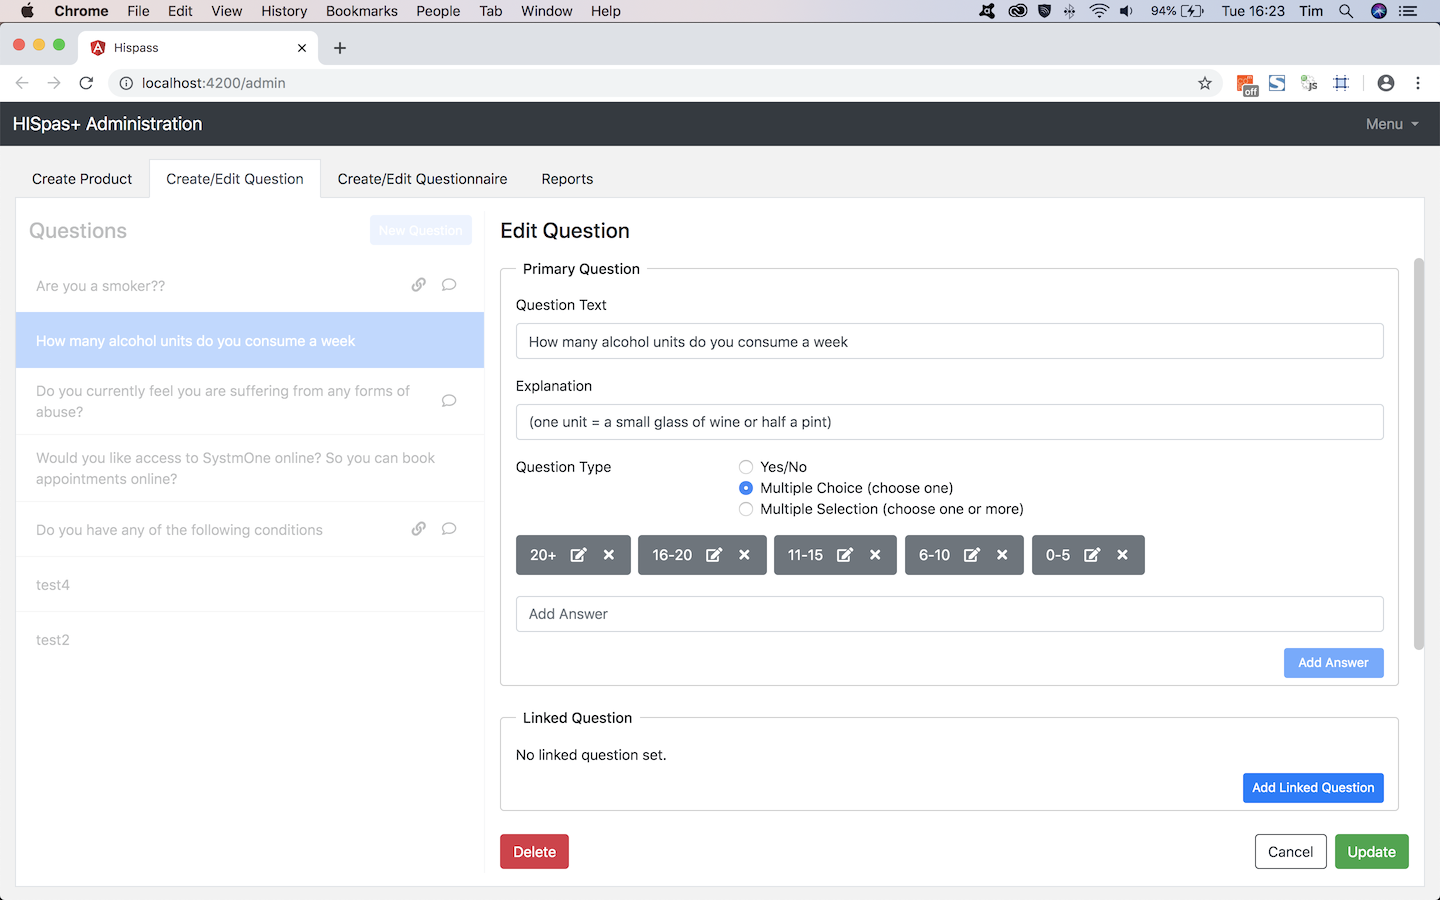Click link icon beside 'Are you a smoker??'
This screenshot has width=1440, height=900.
pyautogui.click(x=419, y=285)
